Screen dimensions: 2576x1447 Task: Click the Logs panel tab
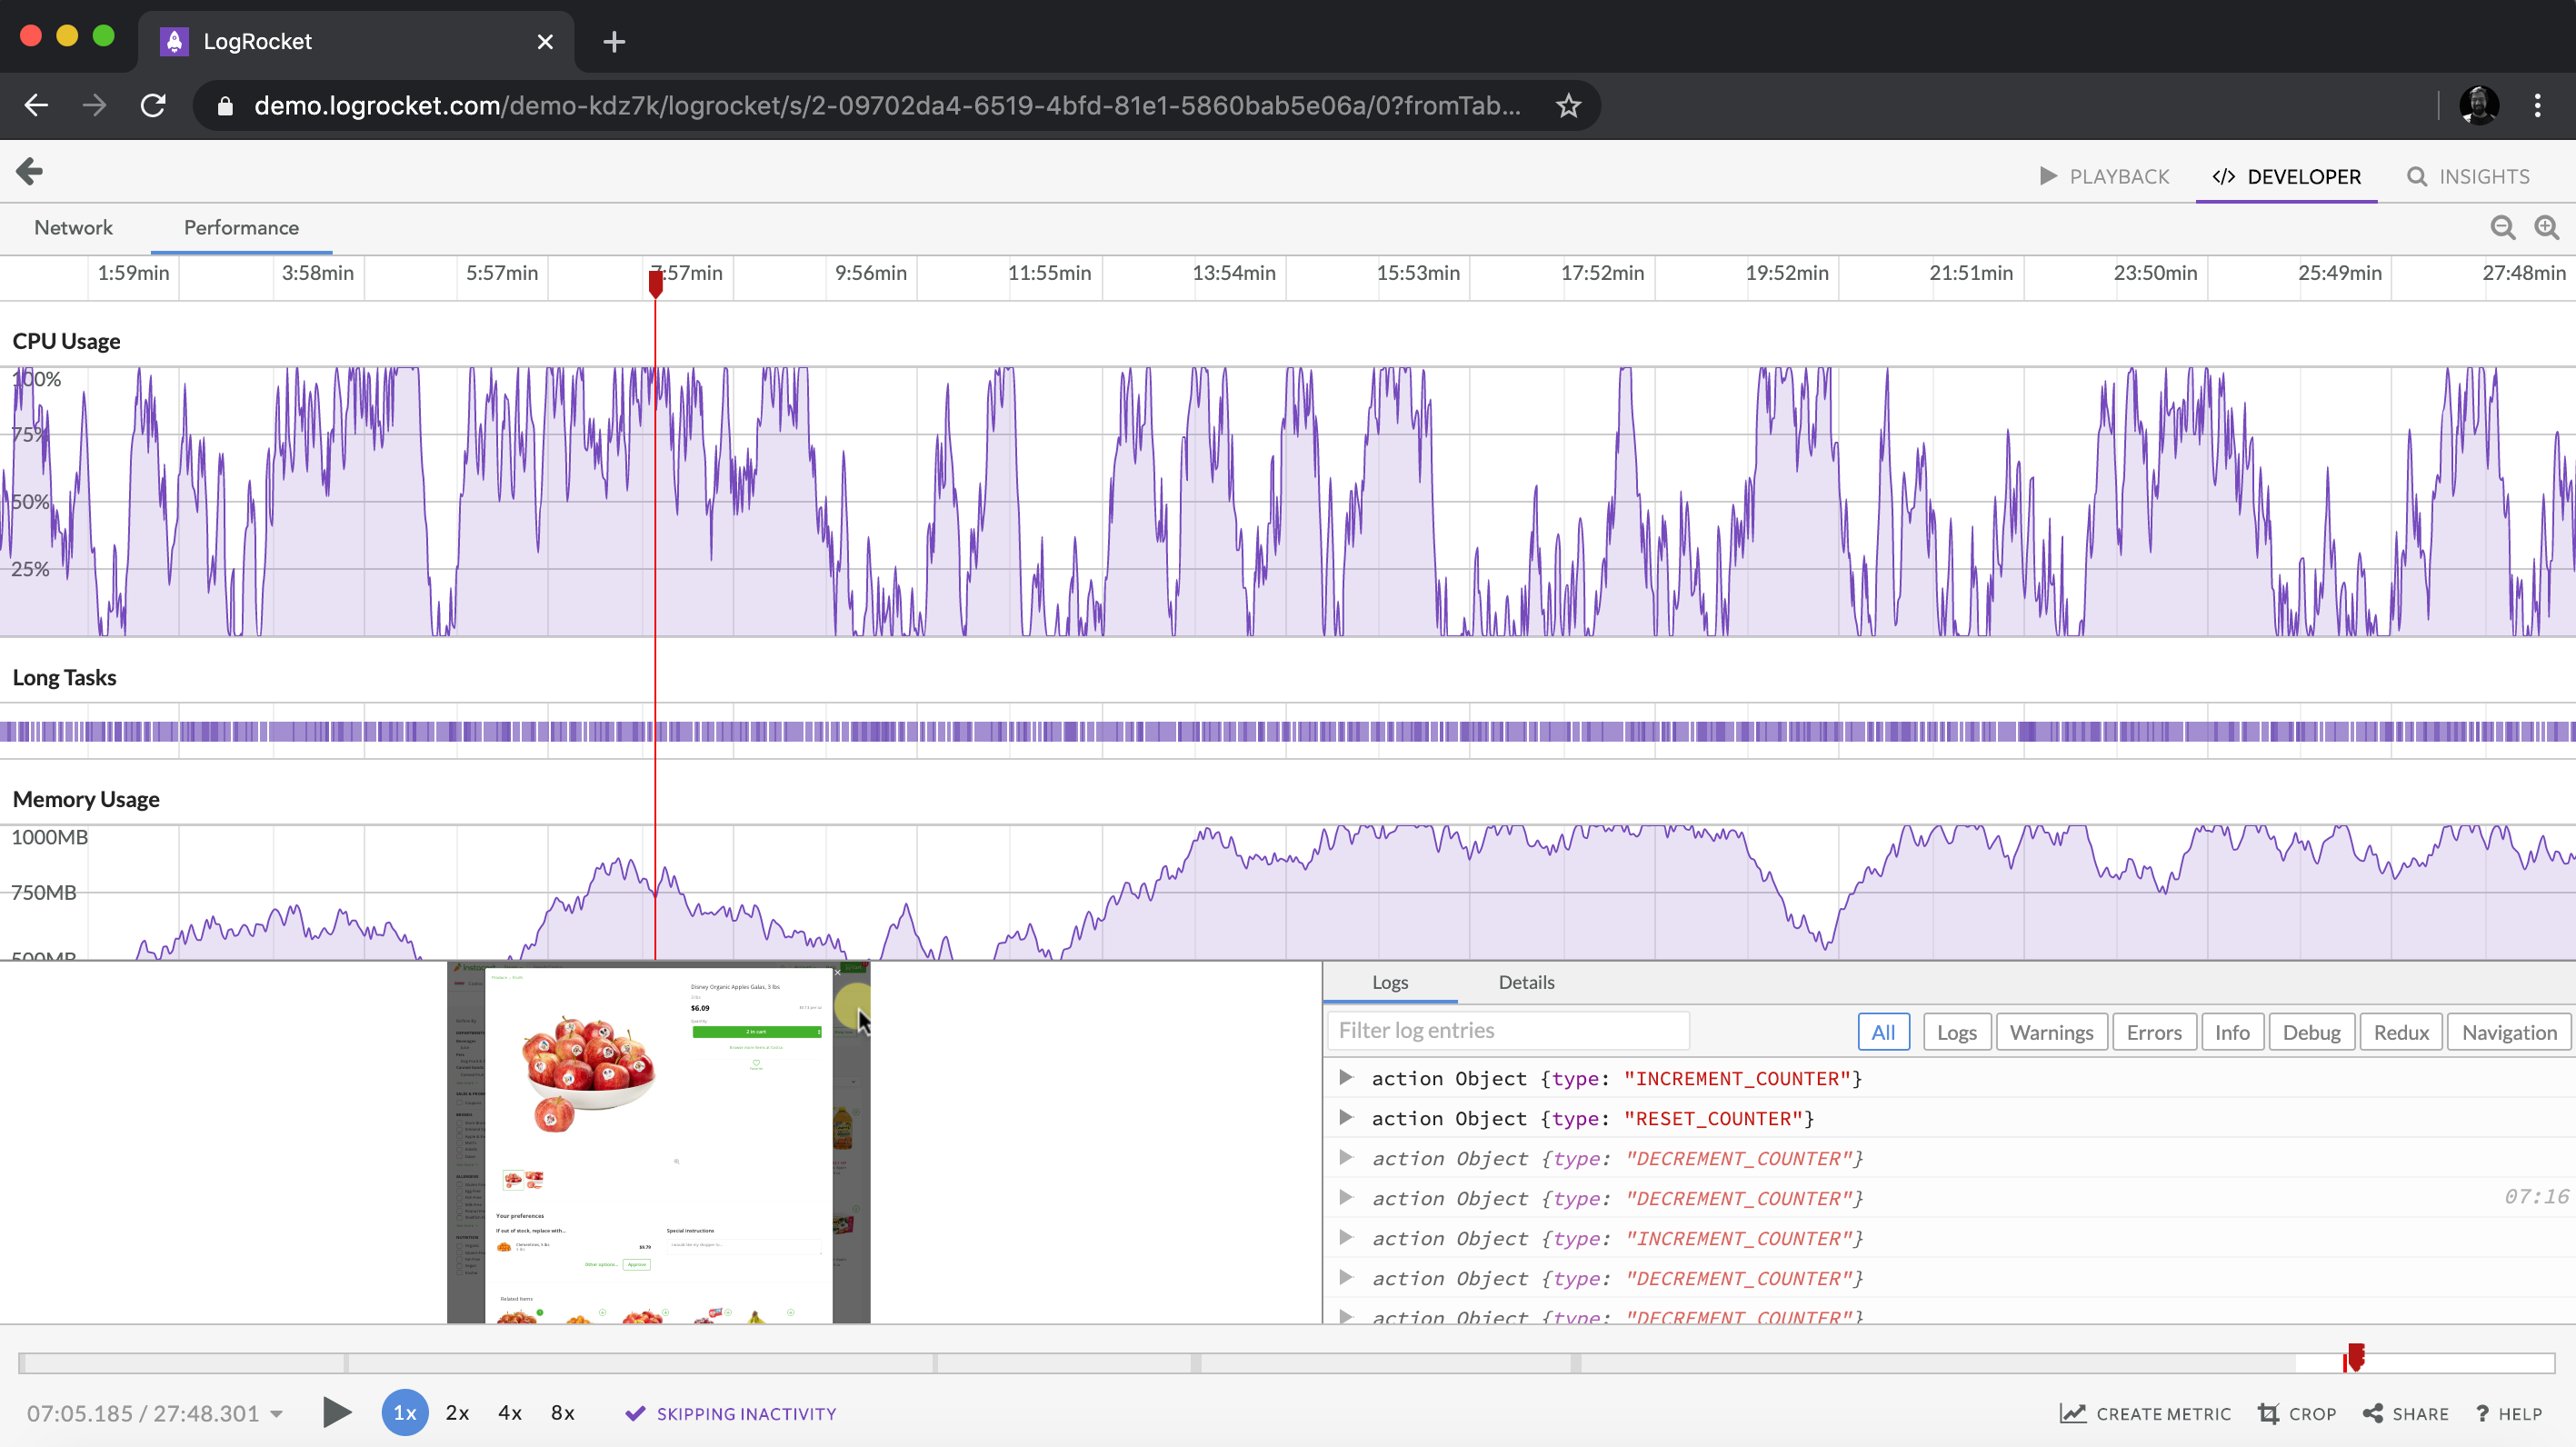click(x=1391, y=982)
